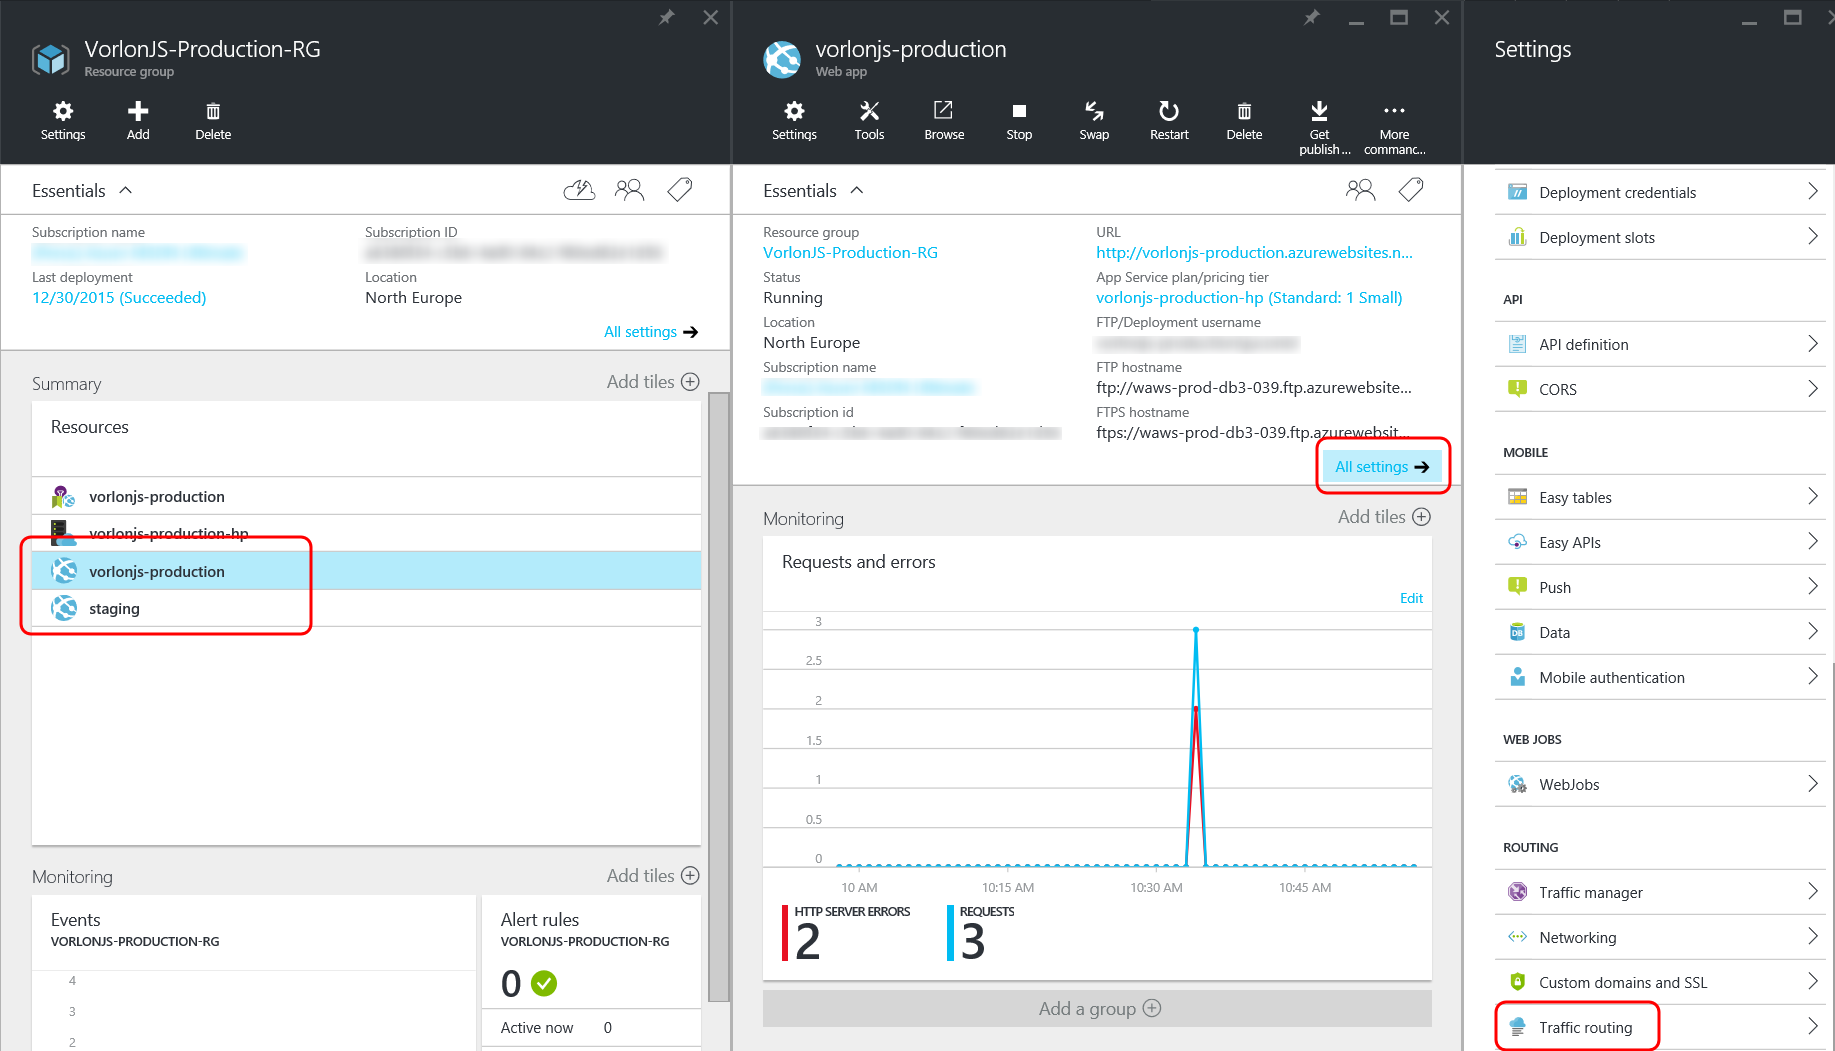The image size is (1835, 1051).
Task: Open the More commands menu
Action: coord(1394,120)
